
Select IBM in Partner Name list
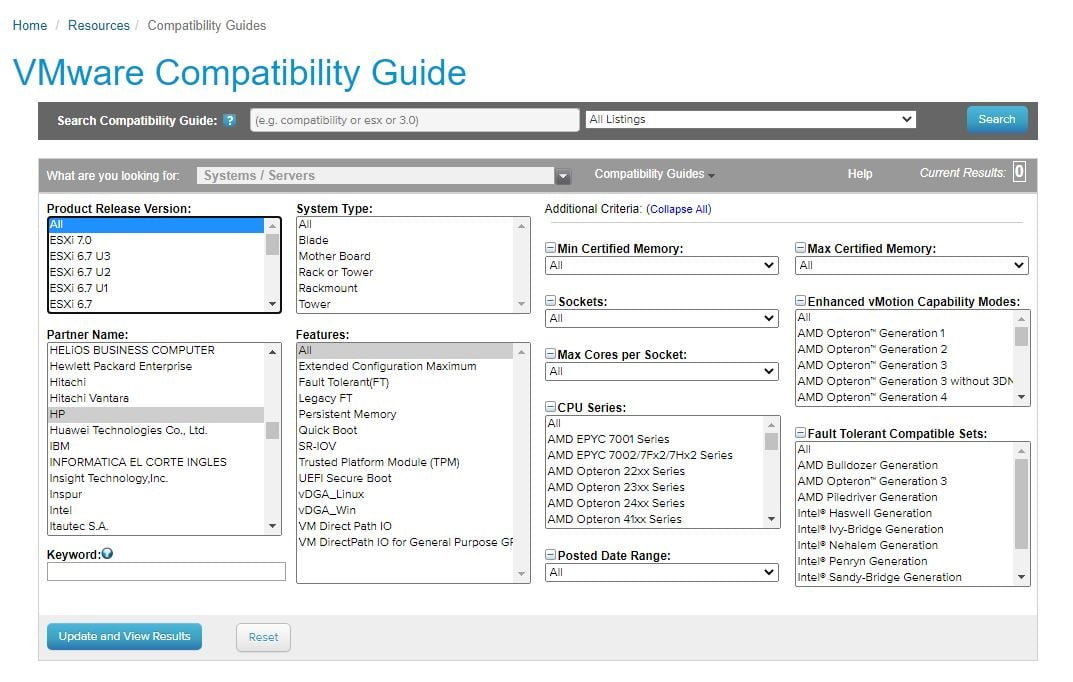click(156, 446)
